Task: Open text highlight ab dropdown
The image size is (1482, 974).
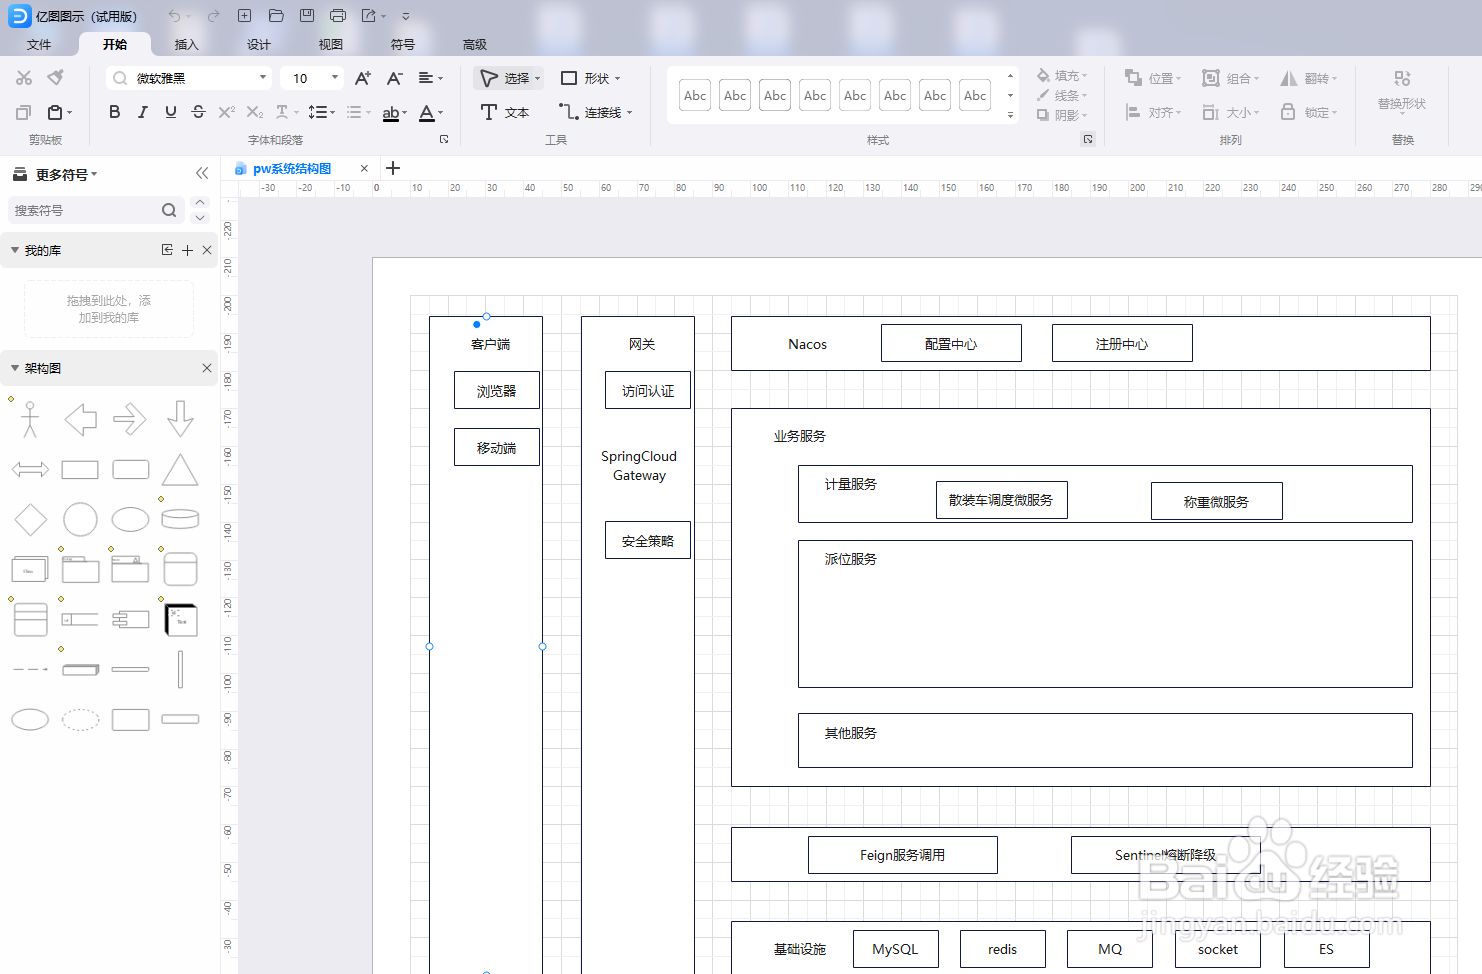Action: point(394,112)
